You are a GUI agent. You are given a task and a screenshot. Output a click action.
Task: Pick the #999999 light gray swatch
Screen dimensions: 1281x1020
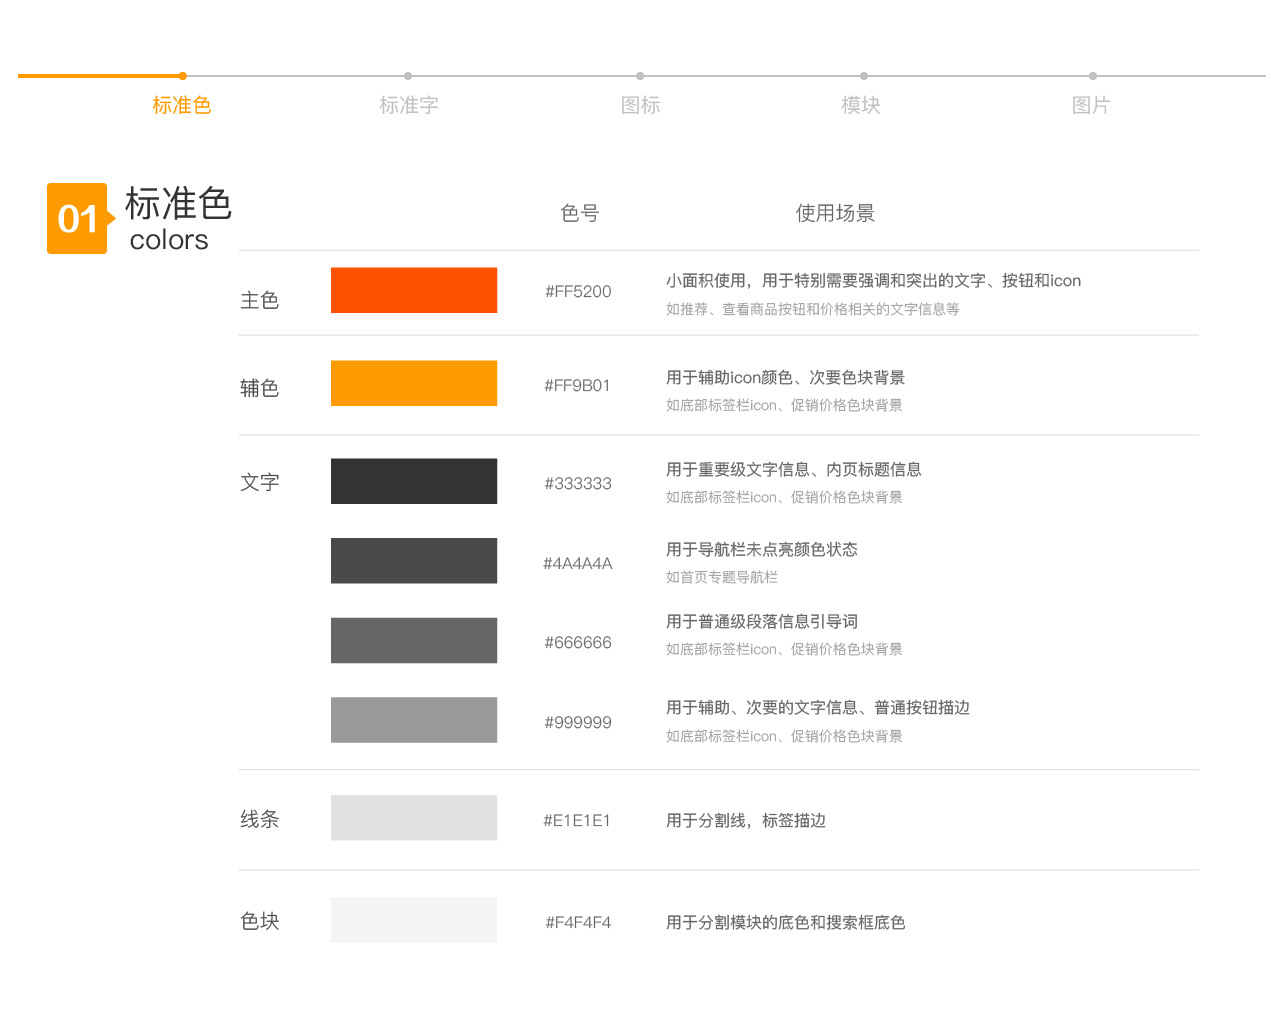(x=414, y=720)
